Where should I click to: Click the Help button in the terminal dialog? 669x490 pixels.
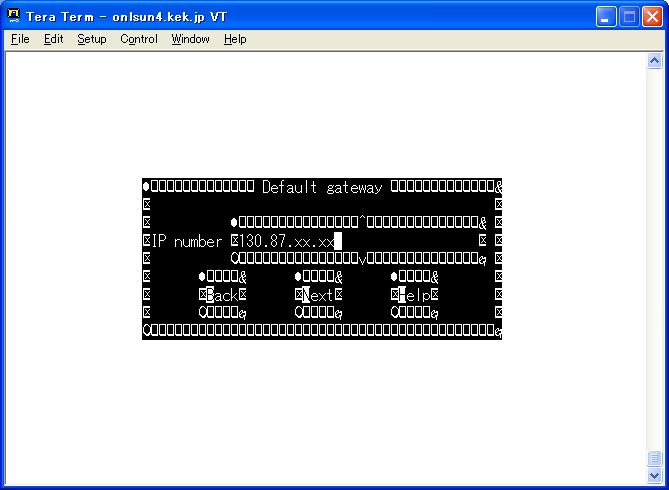tap(414, 295)
